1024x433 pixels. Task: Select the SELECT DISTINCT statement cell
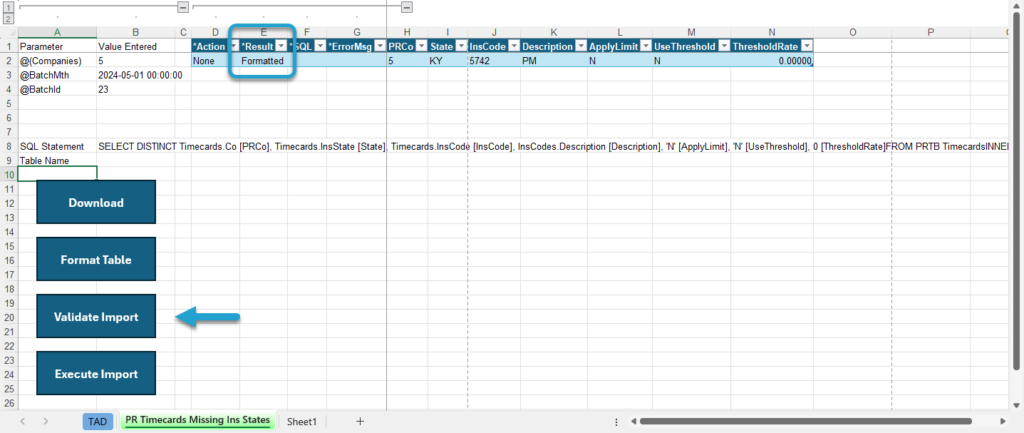(136, 146)
